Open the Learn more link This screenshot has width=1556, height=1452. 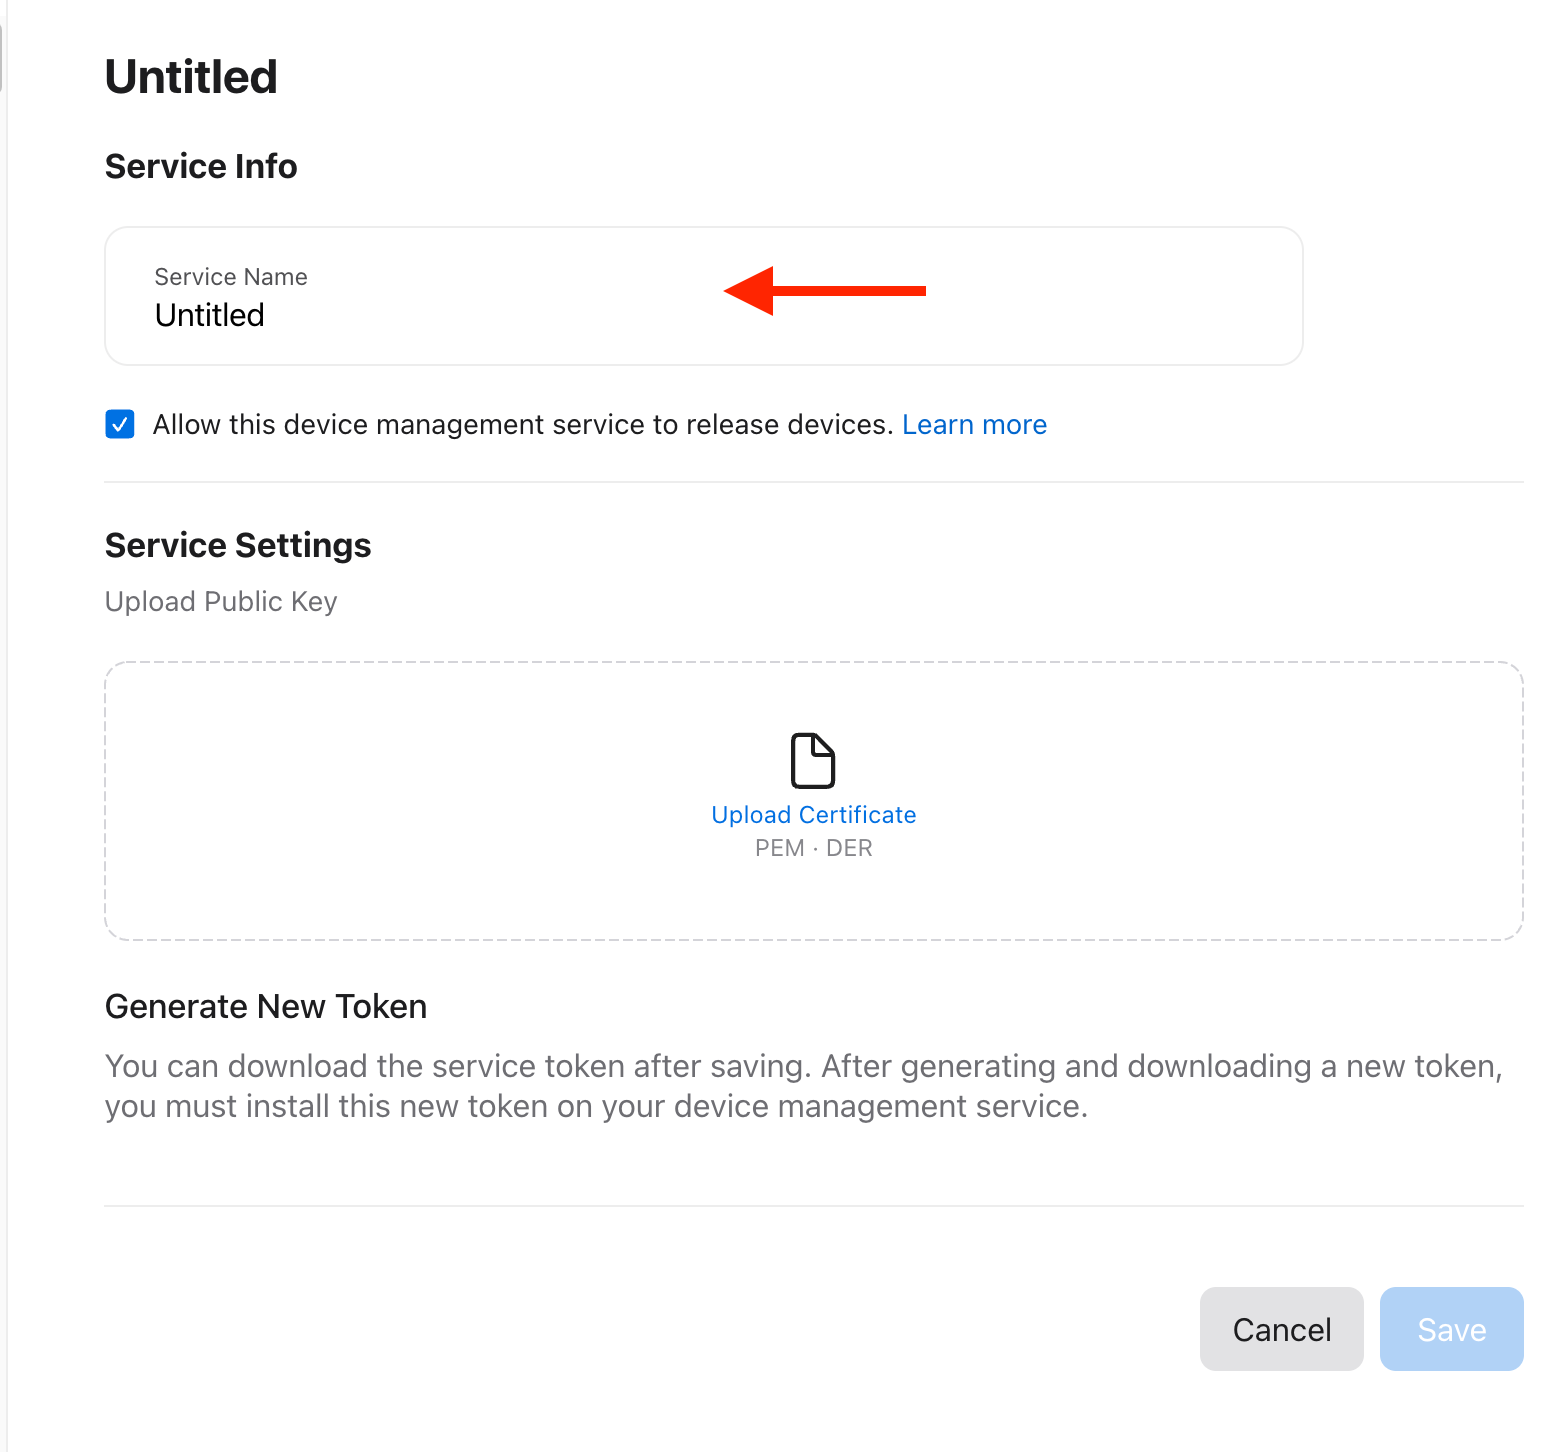coord(974,425)
